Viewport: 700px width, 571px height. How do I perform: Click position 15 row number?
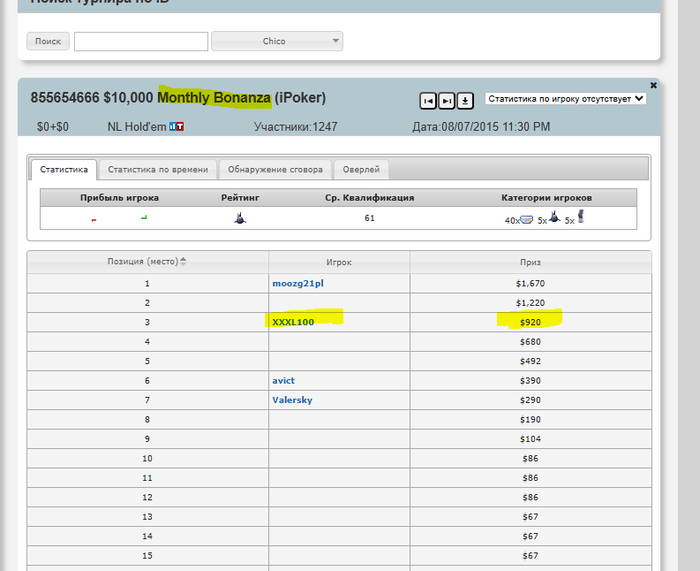click(x=147, y=556)
